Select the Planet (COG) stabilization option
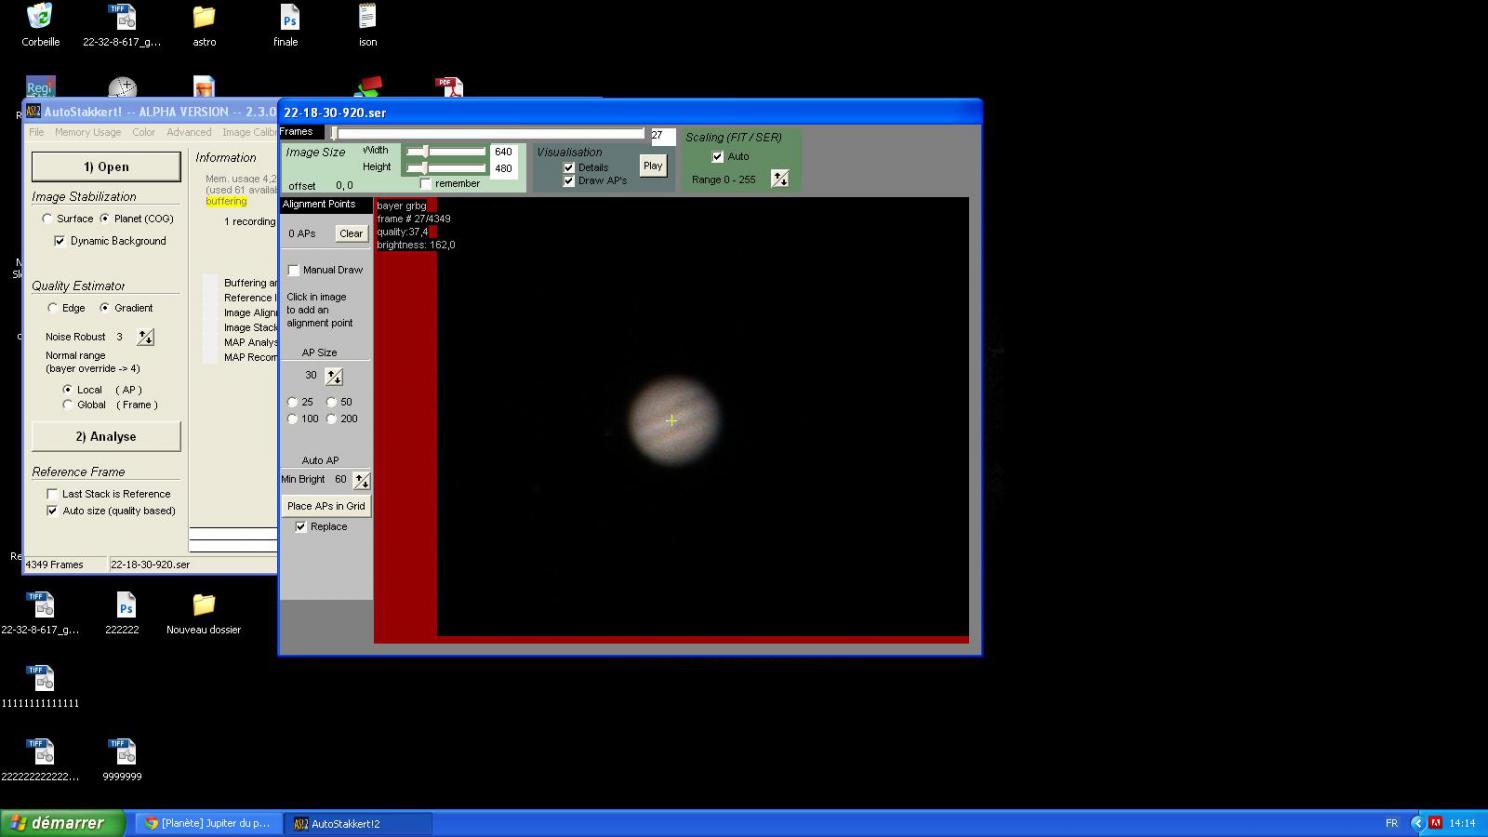The height and width of the screenshot is (837, 1488). click(x=105, y=219)
